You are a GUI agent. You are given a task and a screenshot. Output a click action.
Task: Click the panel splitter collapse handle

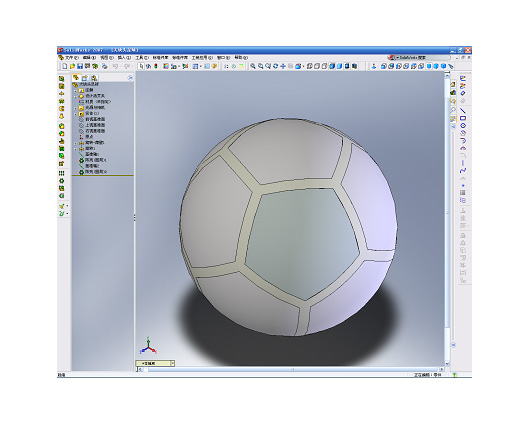tap(135, 217)
